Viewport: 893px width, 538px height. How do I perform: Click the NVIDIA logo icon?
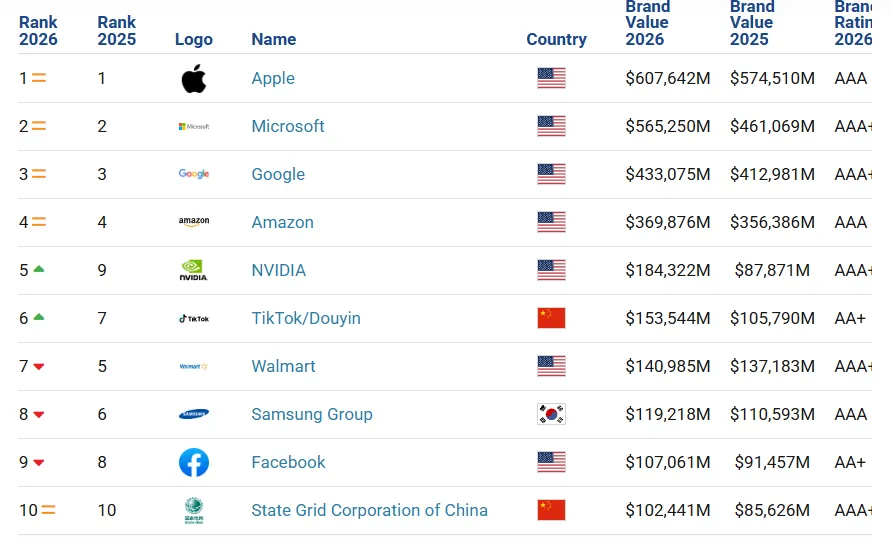194,270
